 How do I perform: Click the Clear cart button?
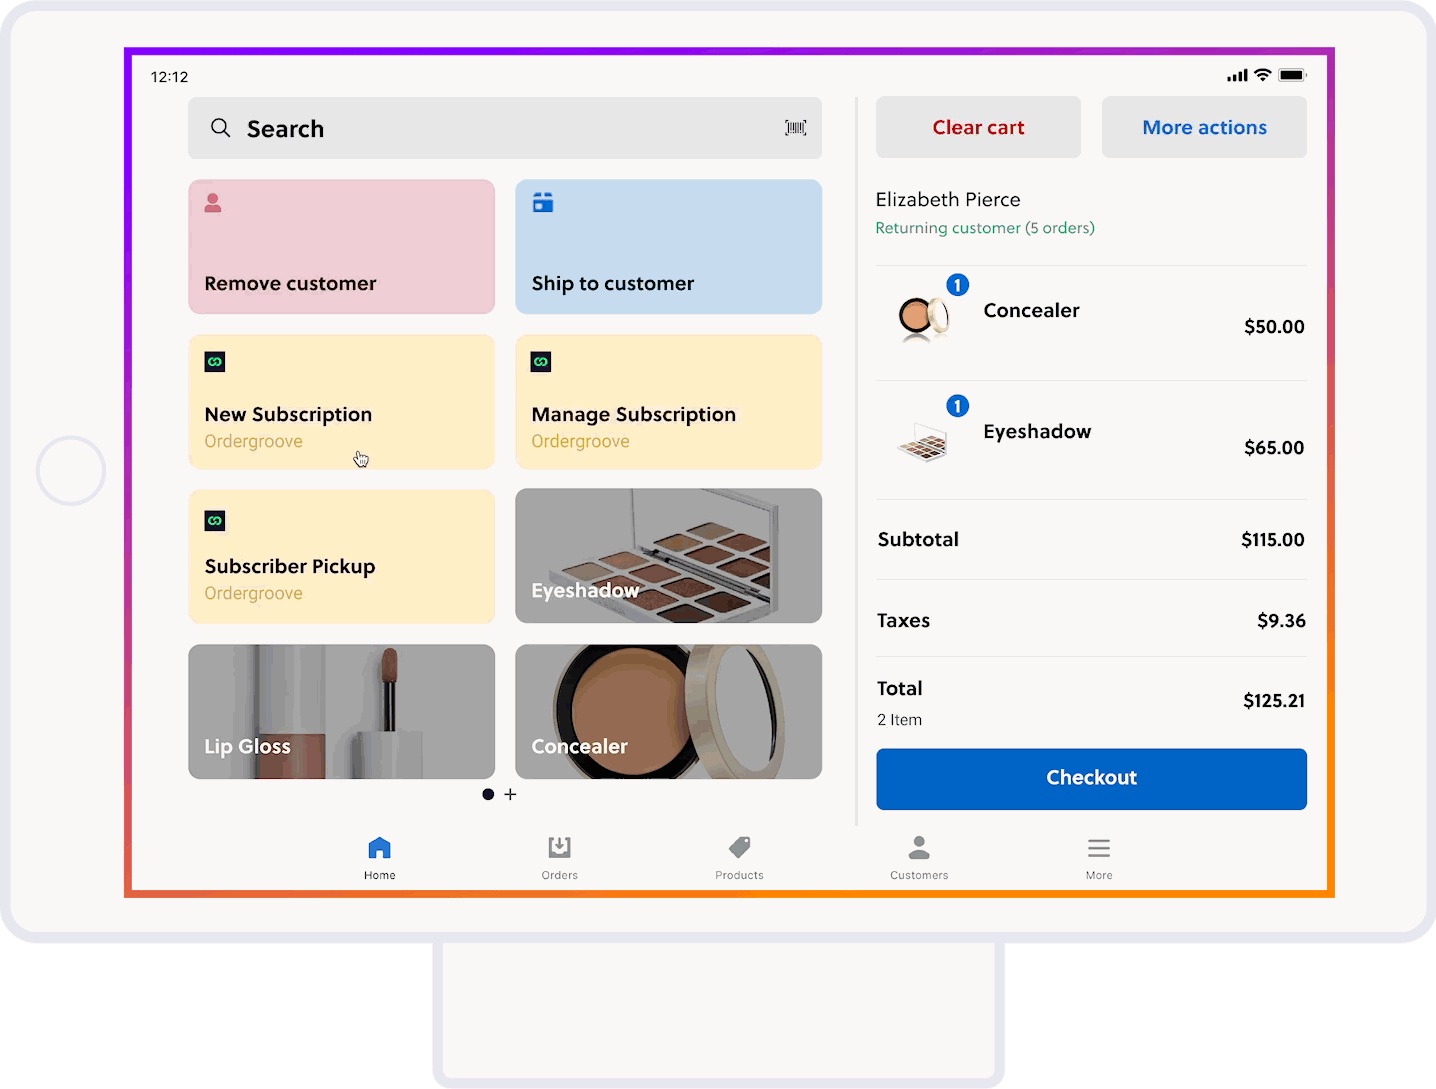(x=978, y=127)
